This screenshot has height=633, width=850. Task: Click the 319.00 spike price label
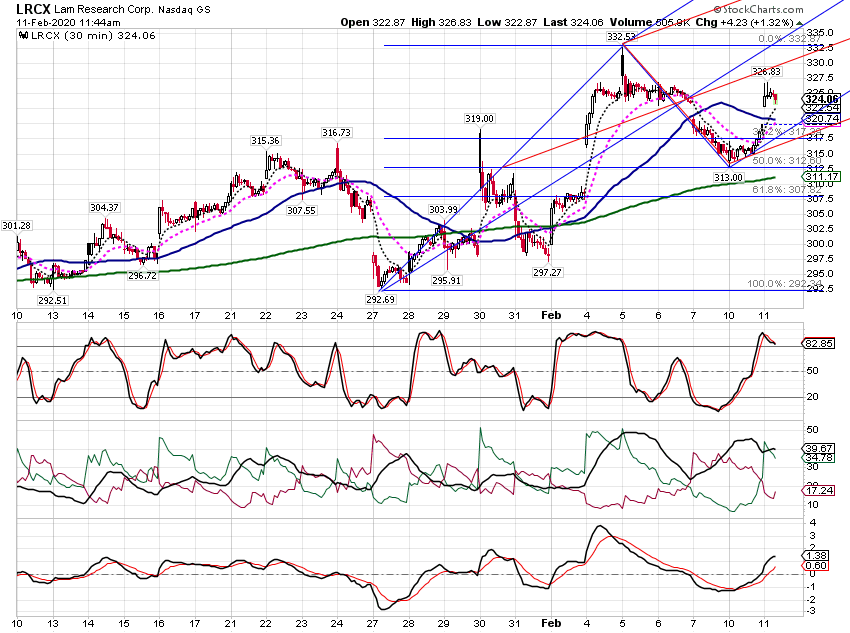(x=479, y=119)
